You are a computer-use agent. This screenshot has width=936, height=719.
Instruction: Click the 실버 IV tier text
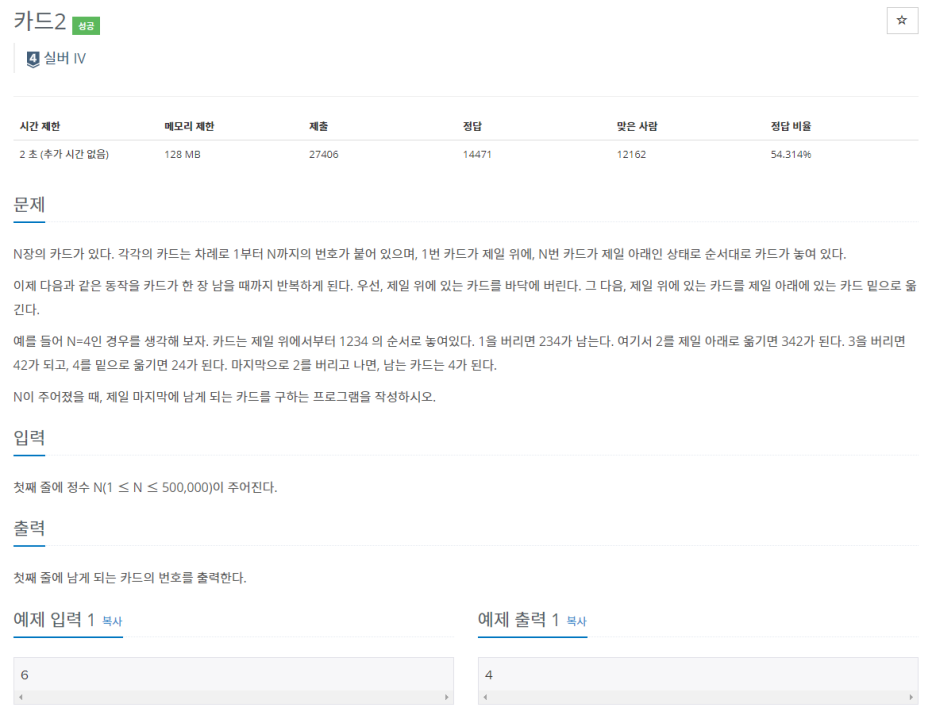pos(65,59)
